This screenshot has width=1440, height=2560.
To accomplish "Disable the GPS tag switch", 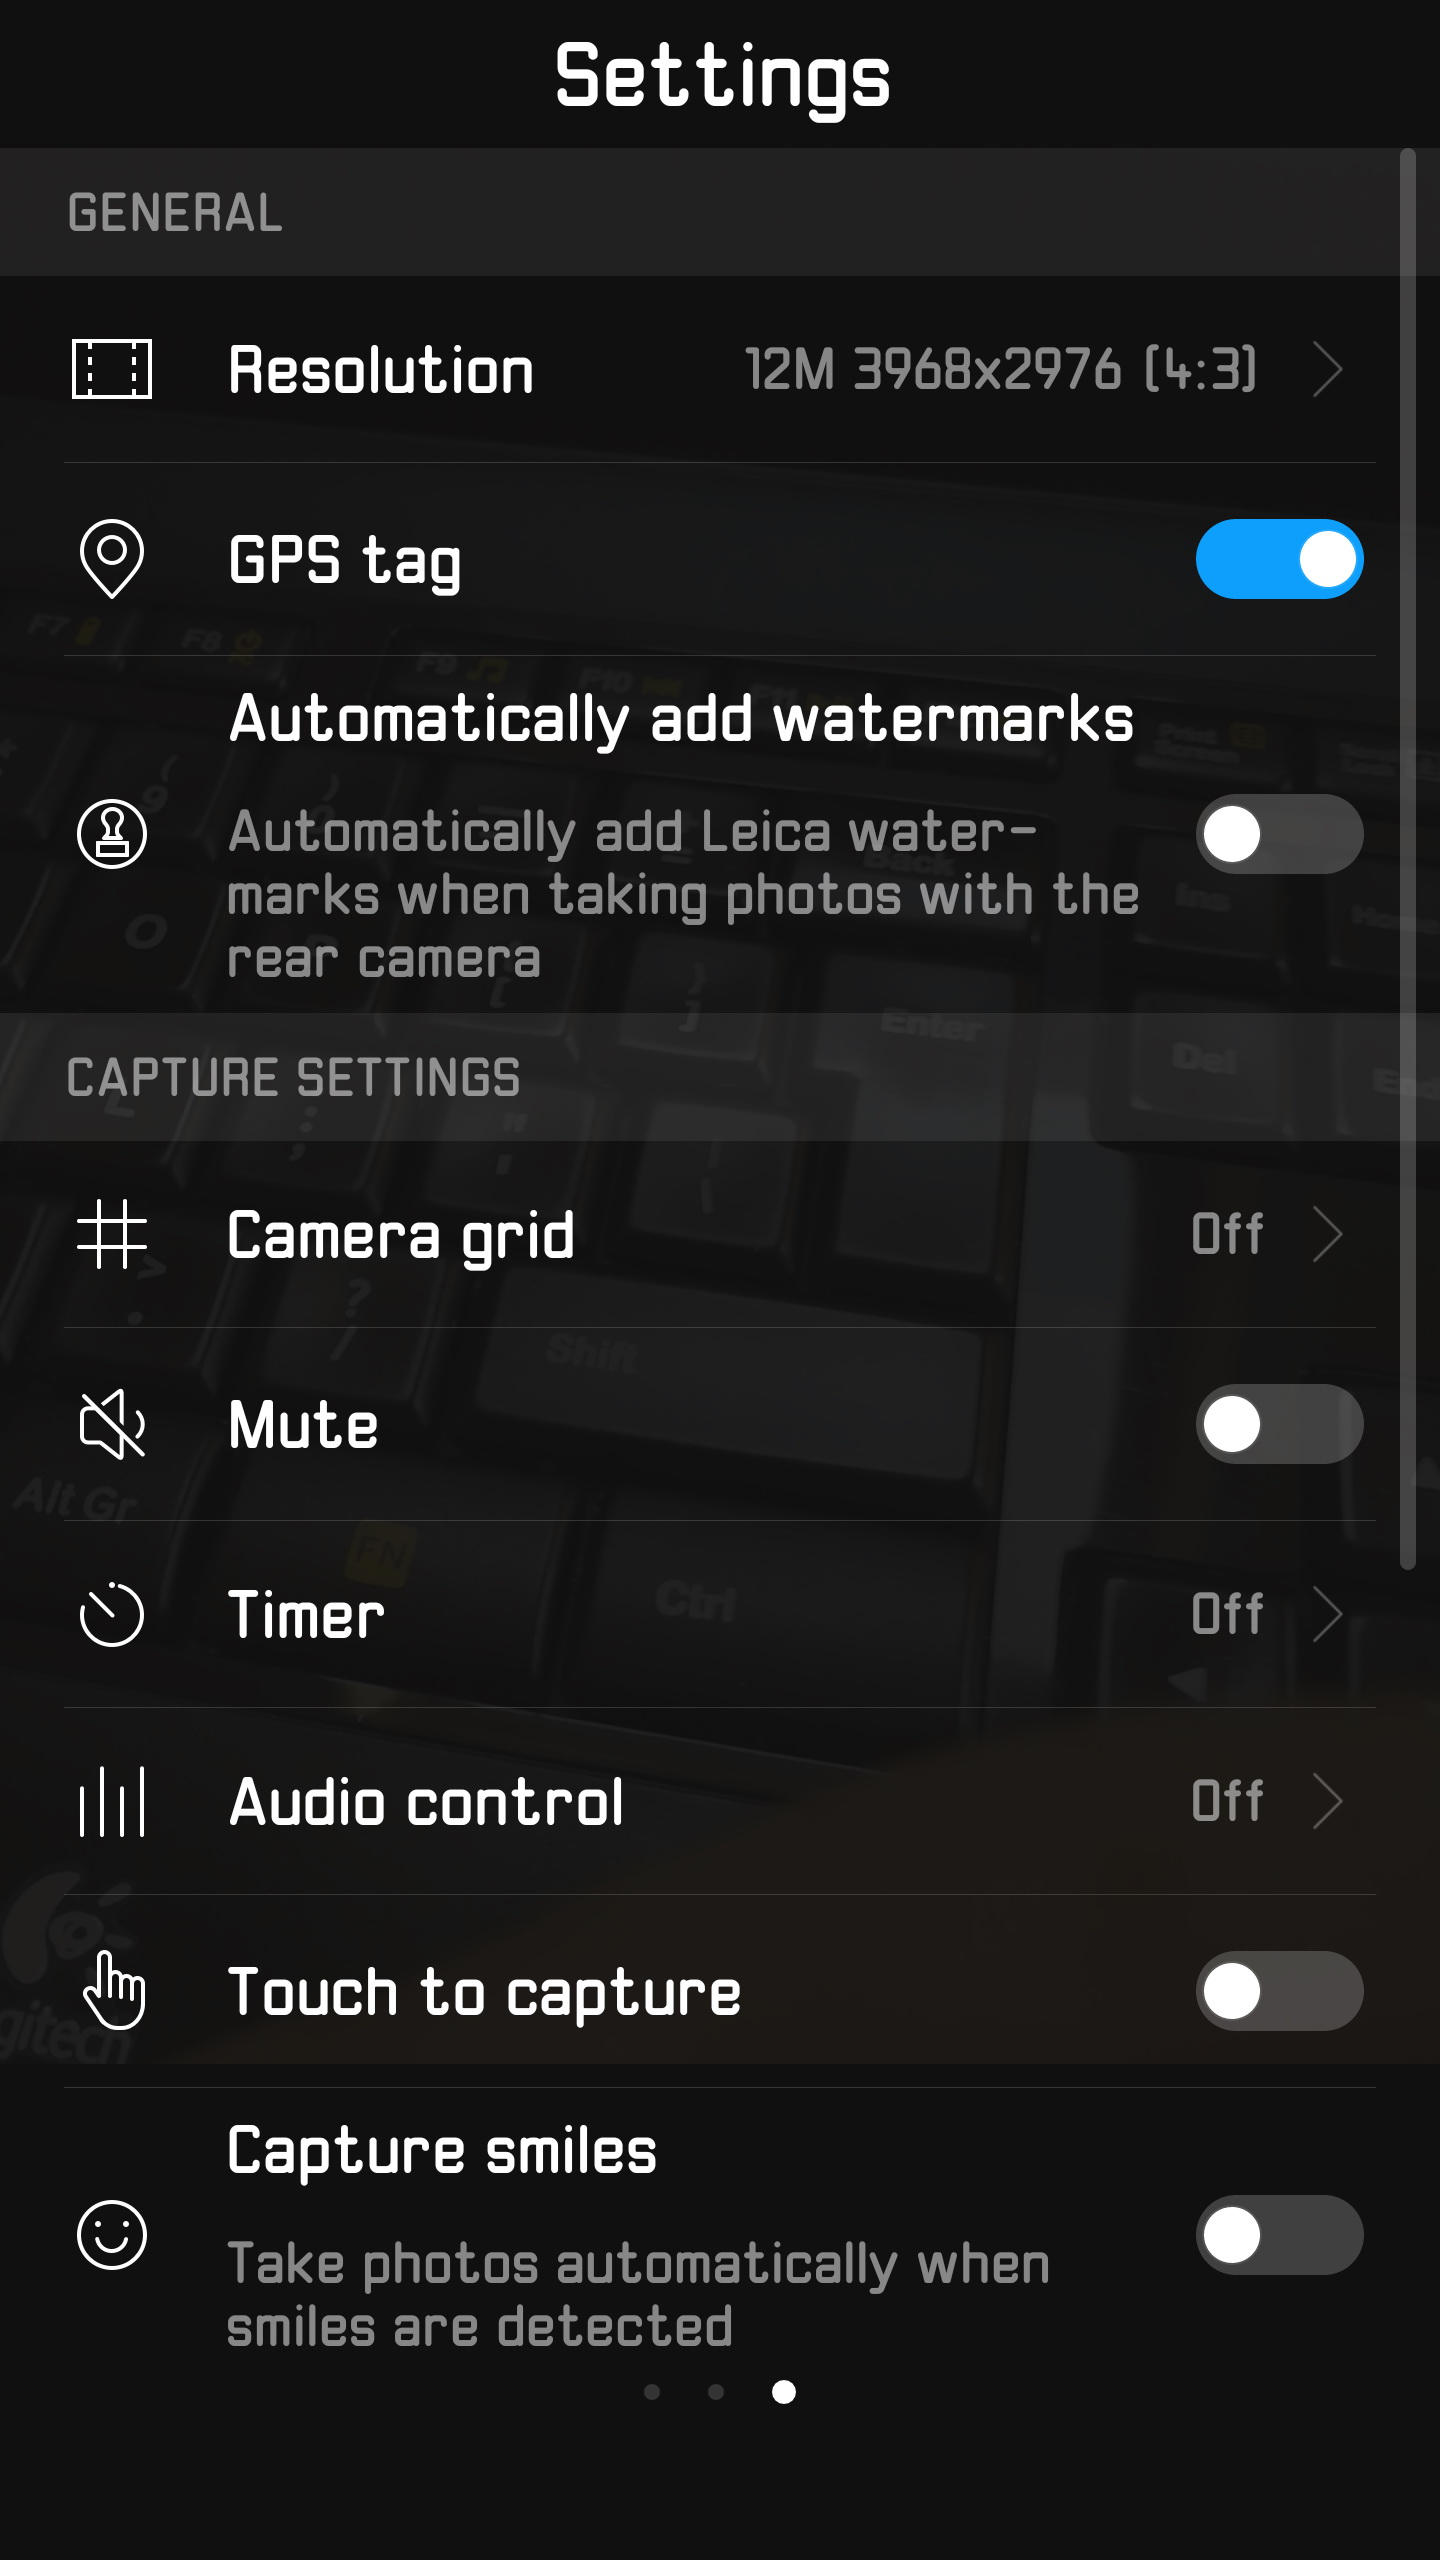I will pos(1279,559).
